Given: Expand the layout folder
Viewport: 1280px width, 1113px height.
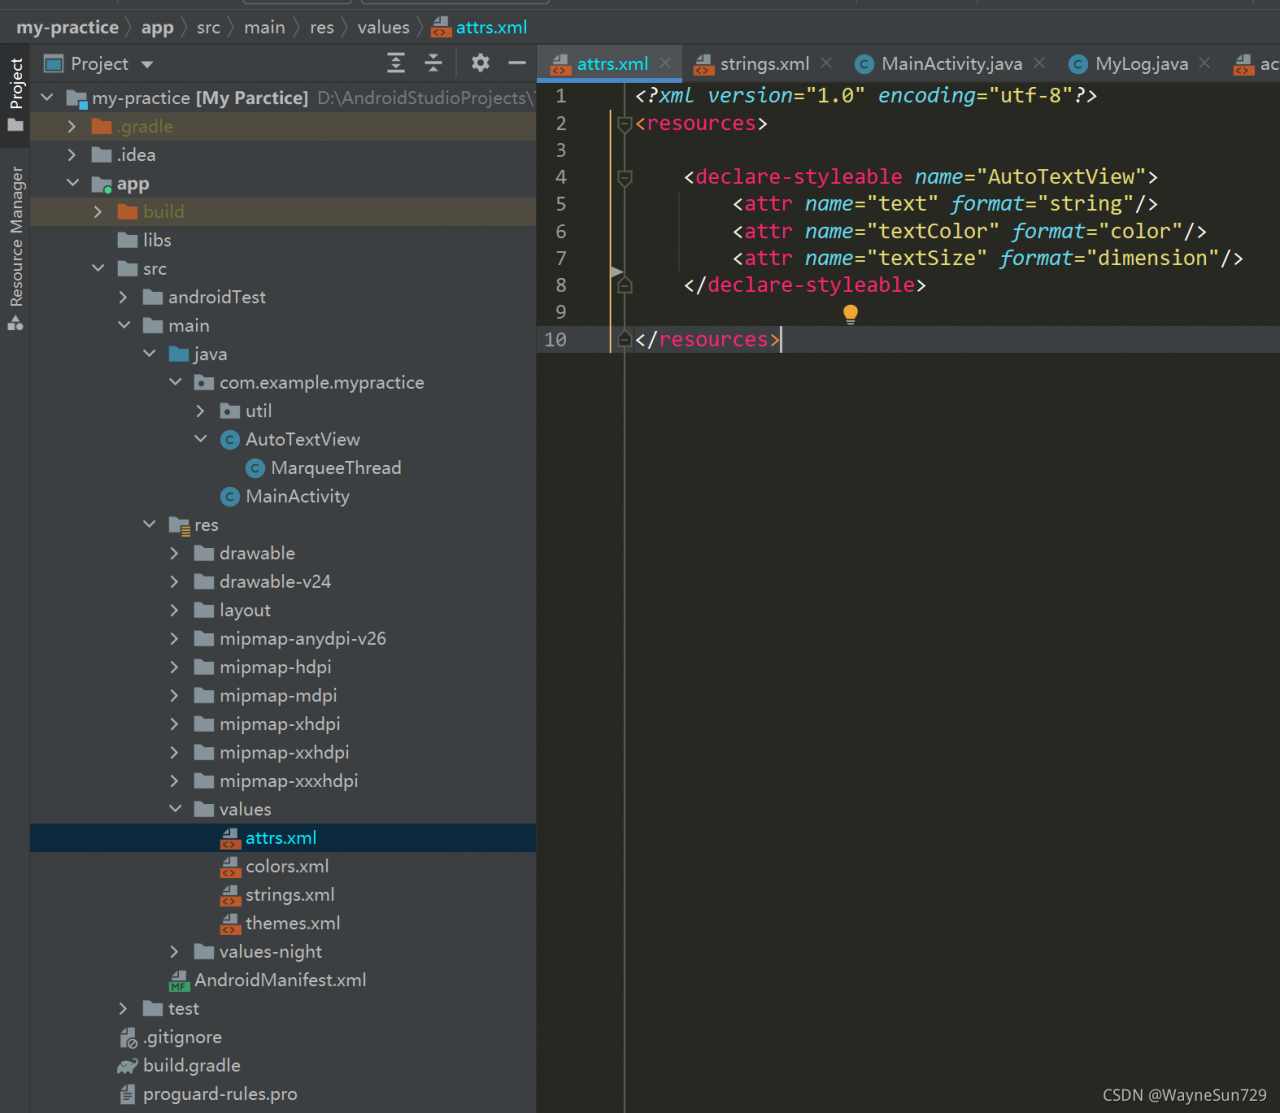Looking at the screenshot, I should [174, 610].
